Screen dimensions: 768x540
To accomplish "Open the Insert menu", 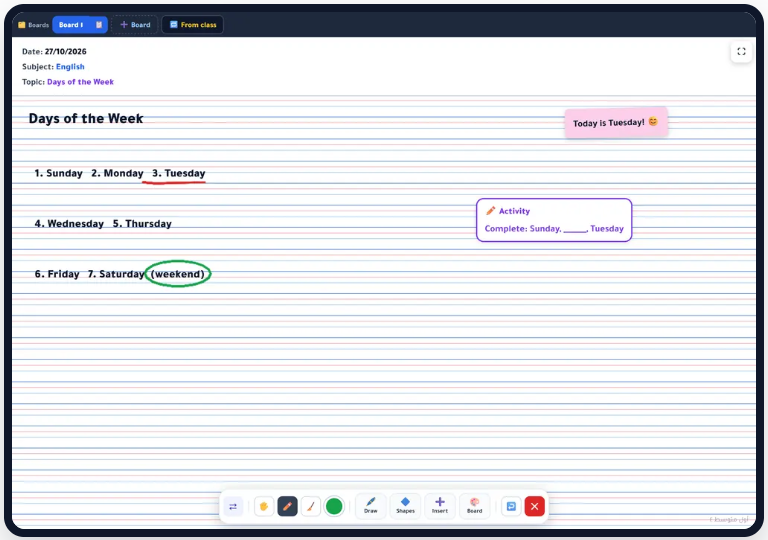I will point(440,506).
